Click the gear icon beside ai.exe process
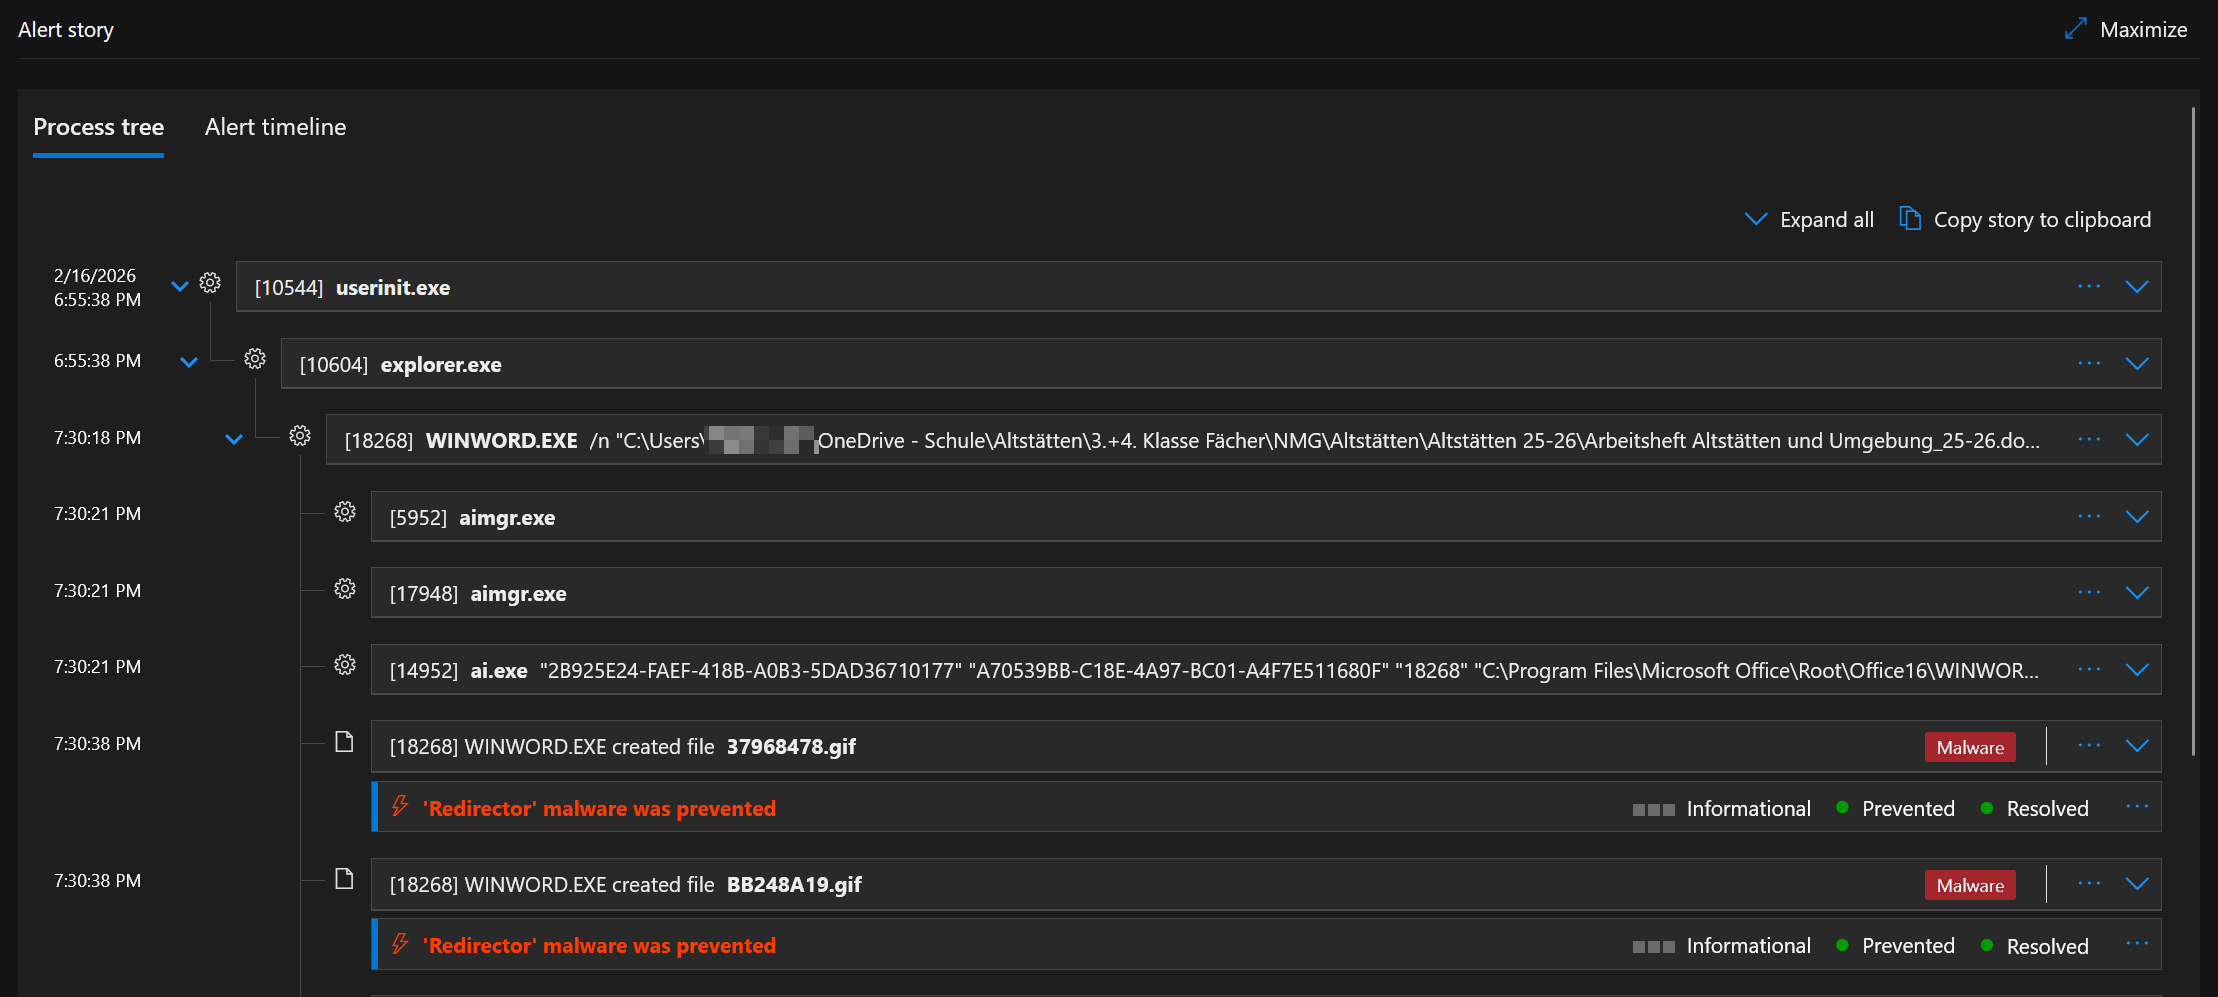Image resolution: width=2218 pixels, height=997 pixels. [x=345, y=665]
